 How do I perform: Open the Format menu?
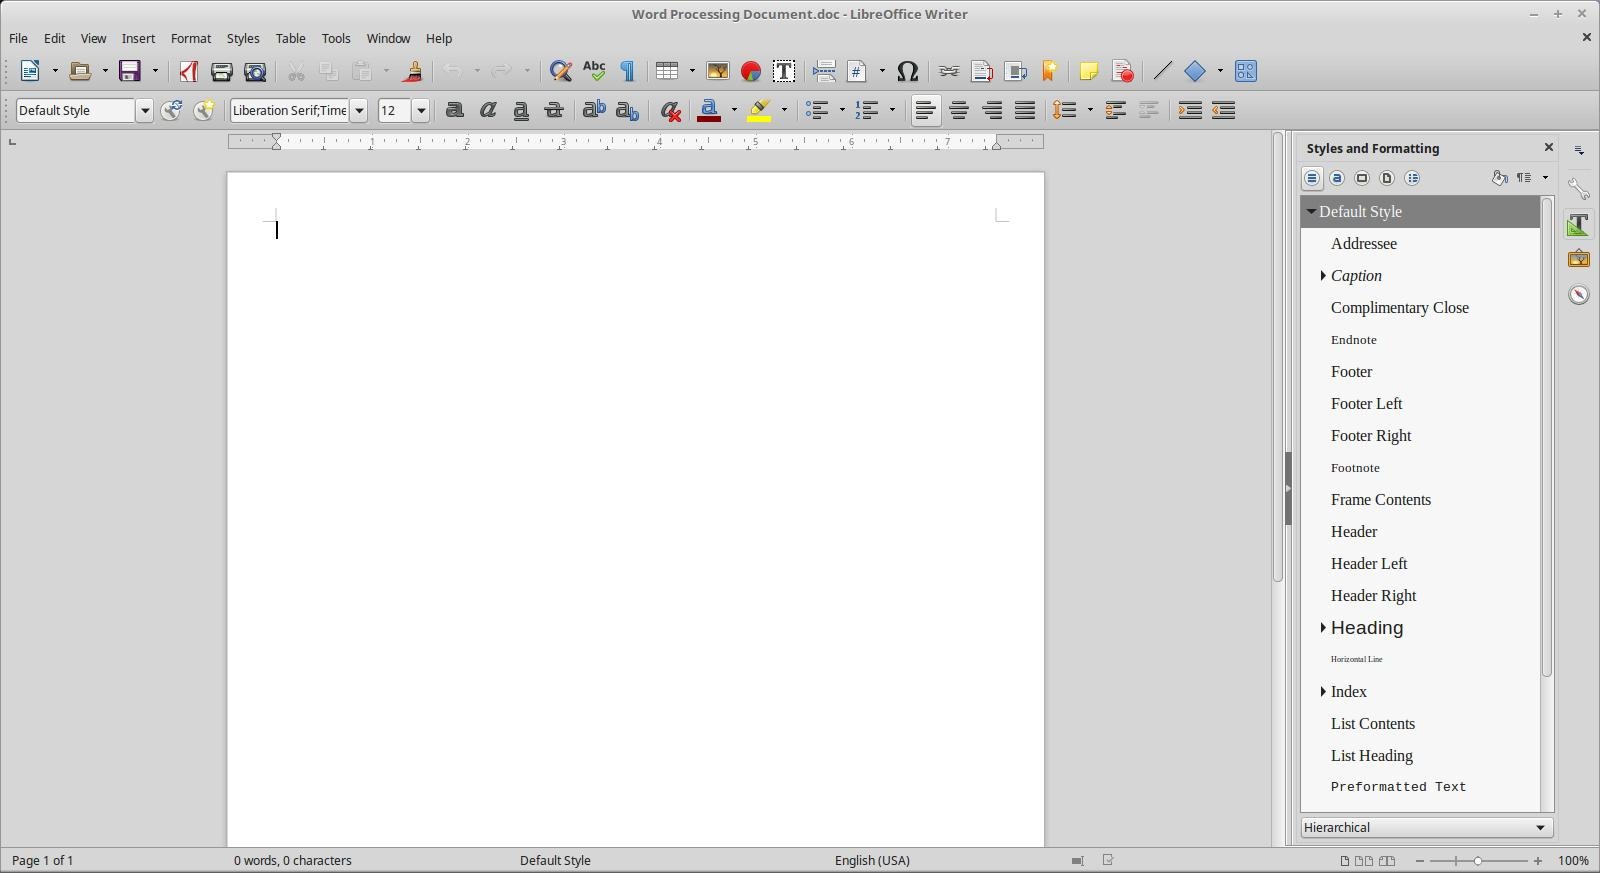[x=190, y=38]
